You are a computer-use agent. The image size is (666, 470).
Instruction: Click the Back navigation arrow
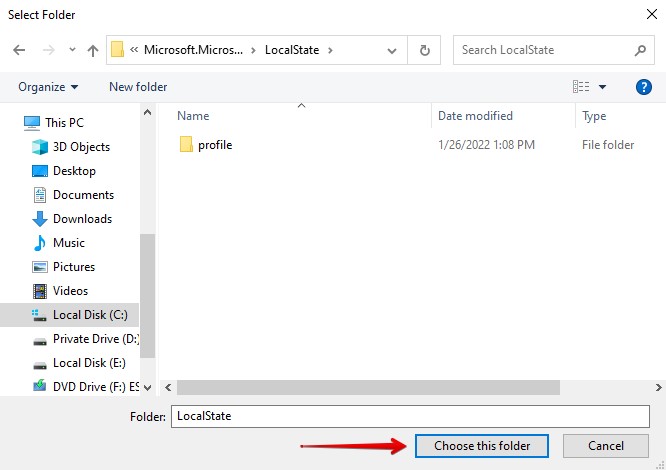pyautogui.click(x=21, y=50)
